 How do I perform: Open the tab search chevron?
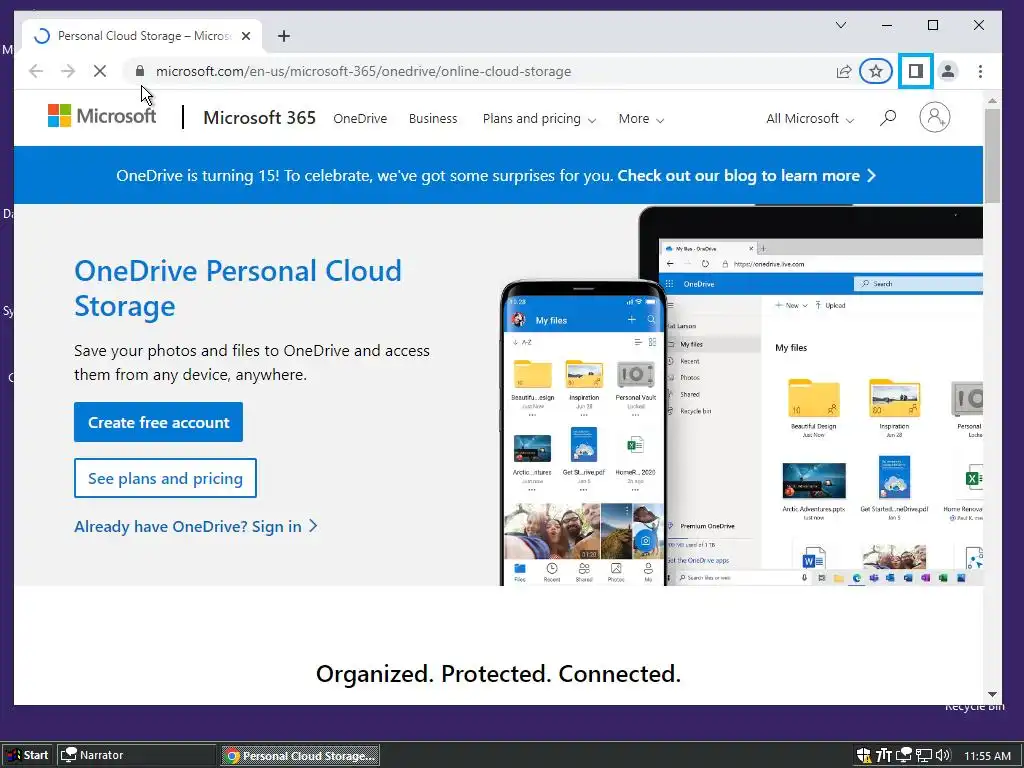[841, 25]
